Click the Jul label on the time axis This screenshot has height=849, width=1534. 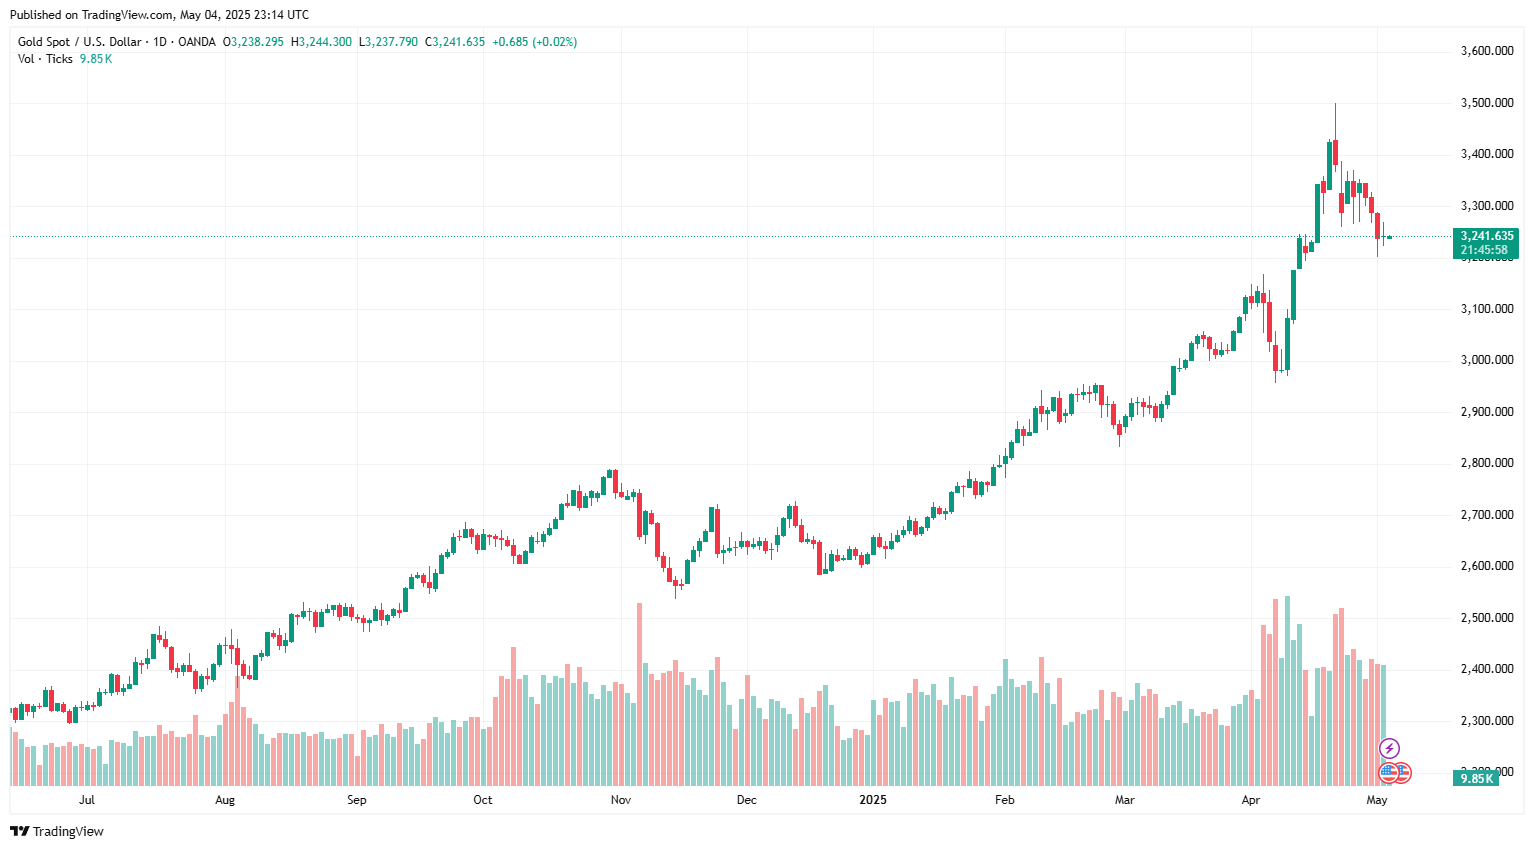point(87,800)
